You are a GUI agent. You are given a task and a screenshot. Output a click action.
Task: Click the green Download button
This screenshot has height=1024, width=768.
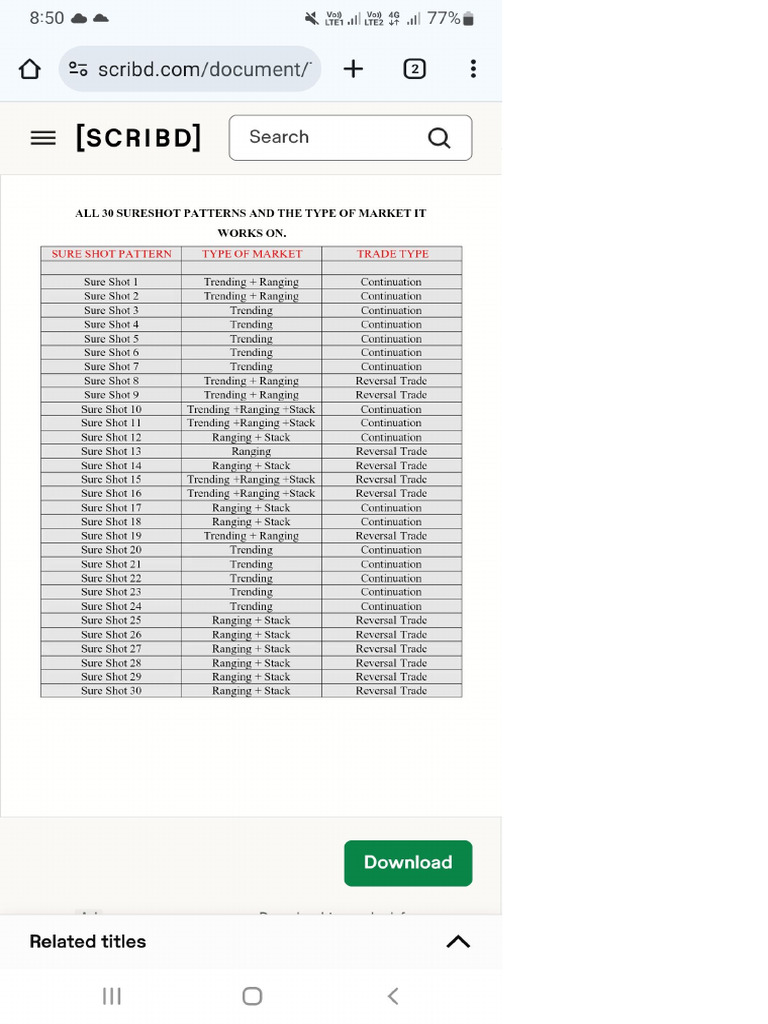[x=408, y=863]
